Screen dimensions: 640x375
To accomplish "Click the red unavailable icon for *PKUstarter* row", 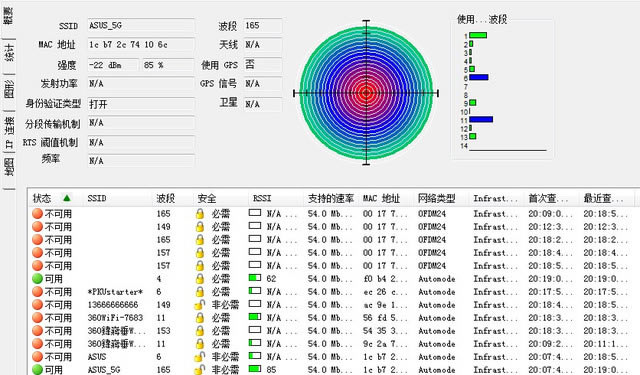I will 38,292.
